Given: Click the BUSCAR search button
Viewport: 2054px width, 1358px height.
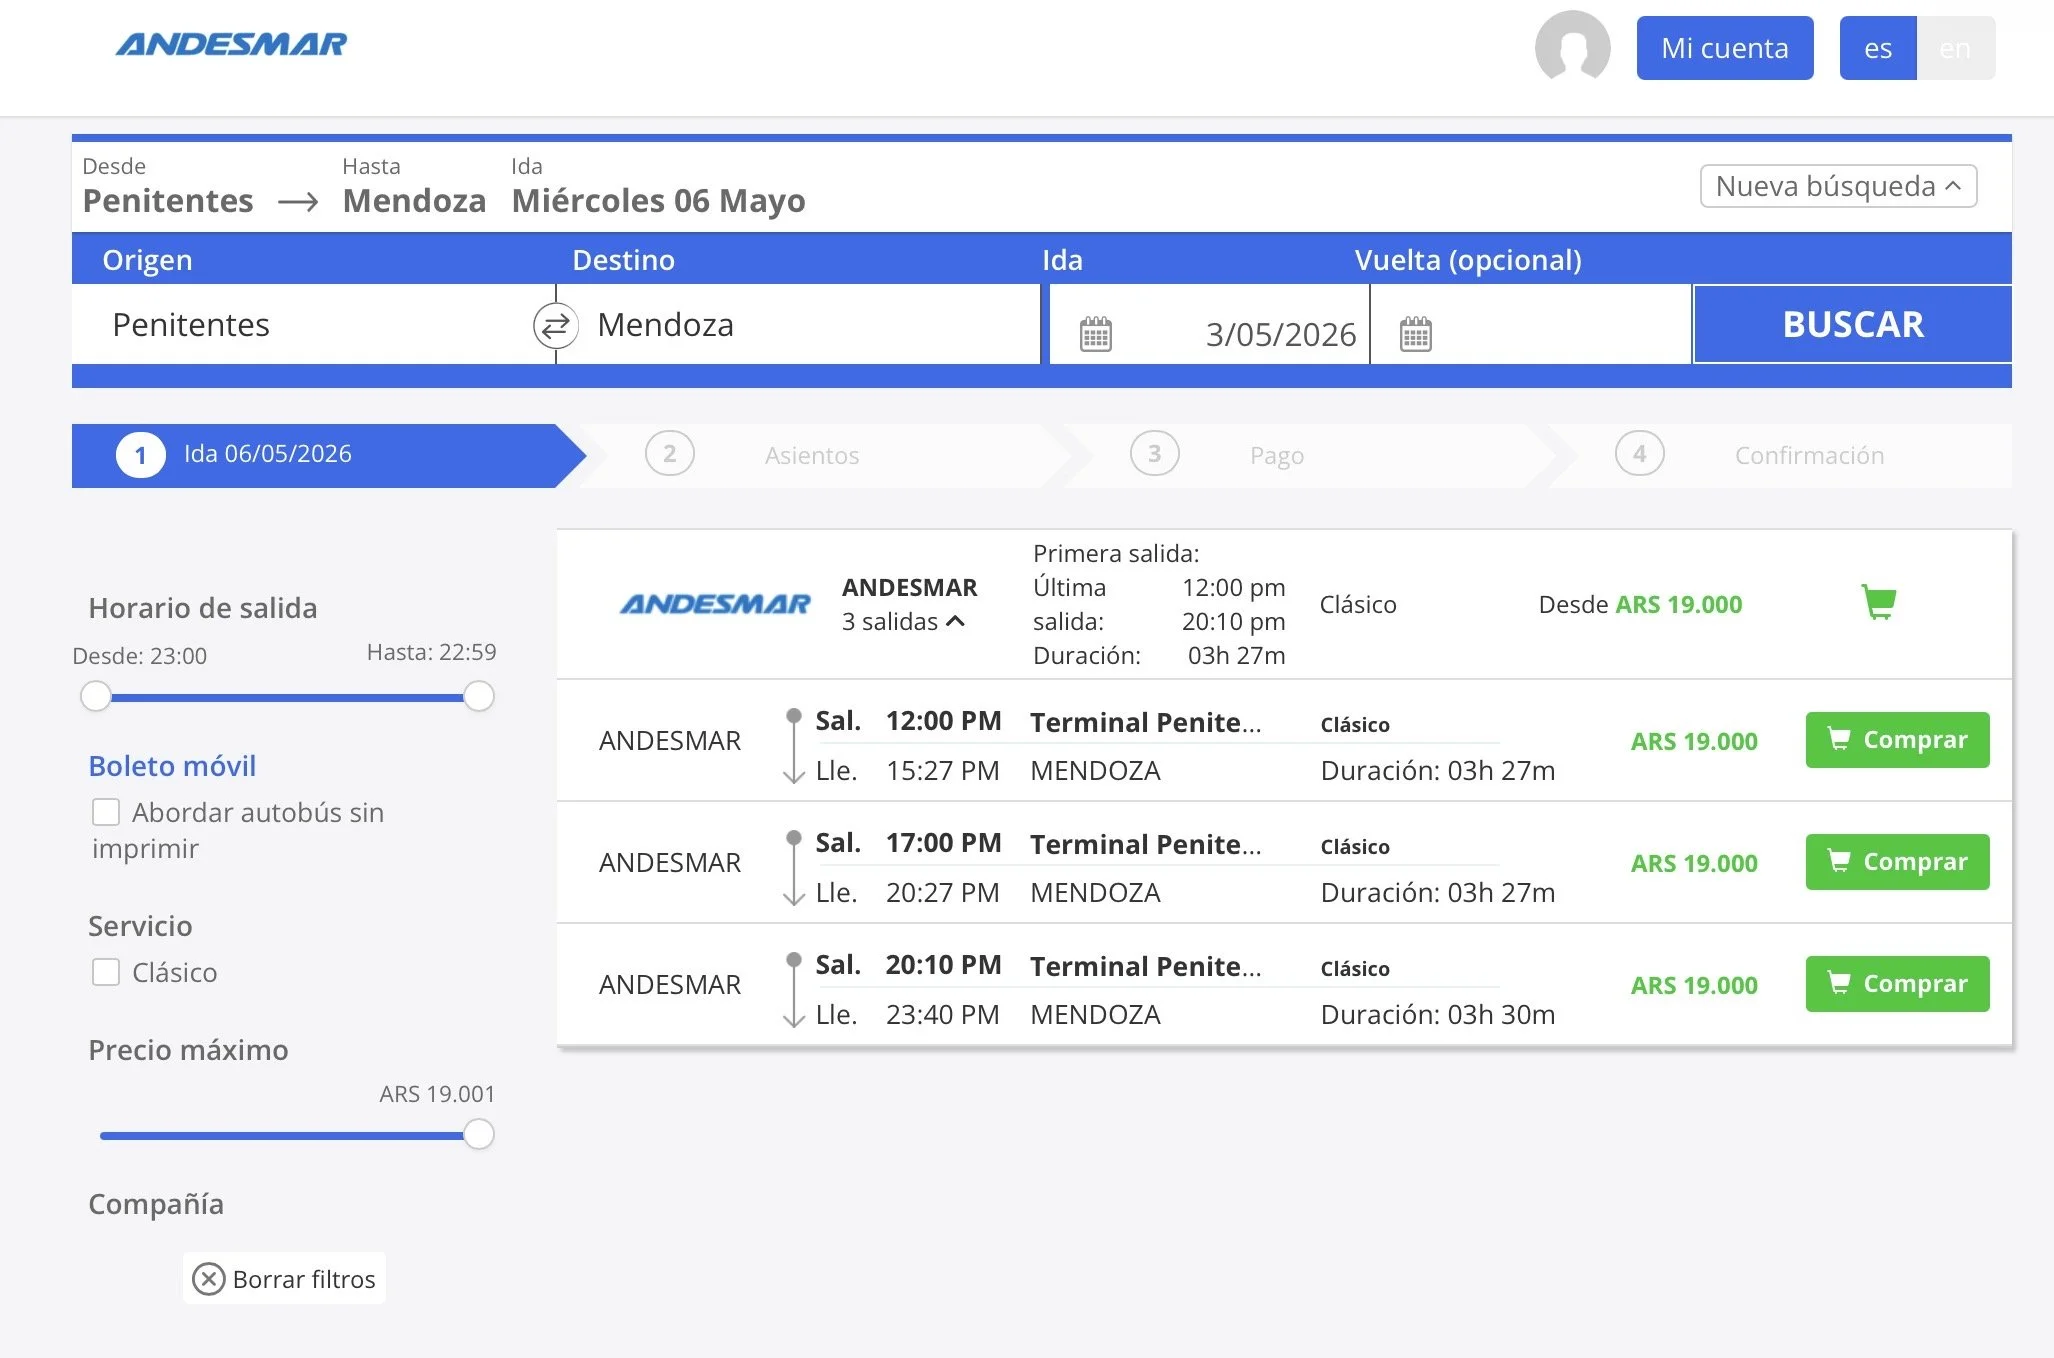Looking at the screenshot, I should point(1853,324).
